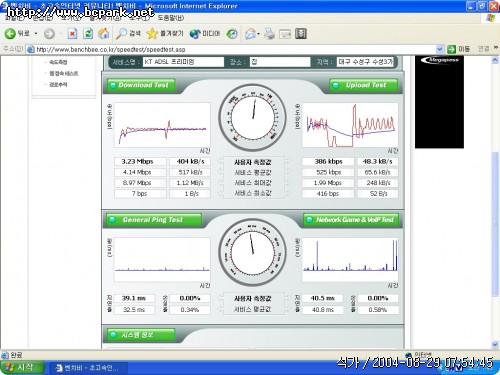Run the Network Game & VoIP Test
The width and height of the screenshot is (500, 375).
pyautogui.click(x=351, y=220)
